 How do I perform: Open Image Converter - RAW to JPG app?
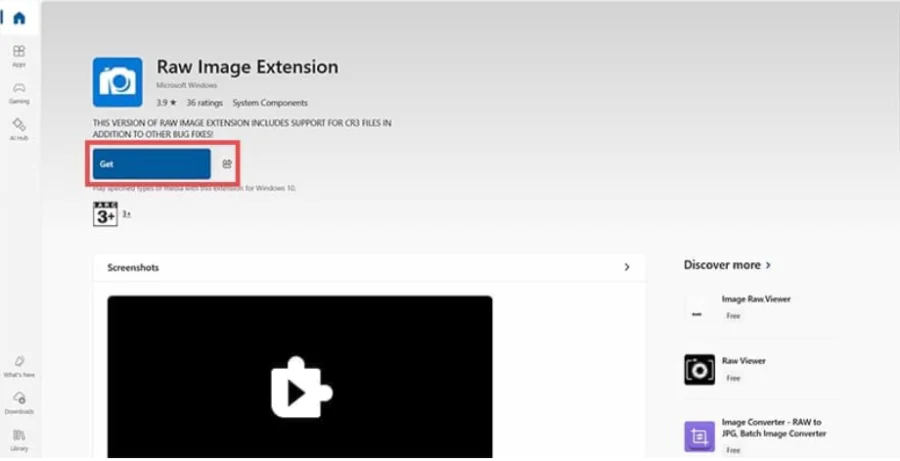pos(774,428)
